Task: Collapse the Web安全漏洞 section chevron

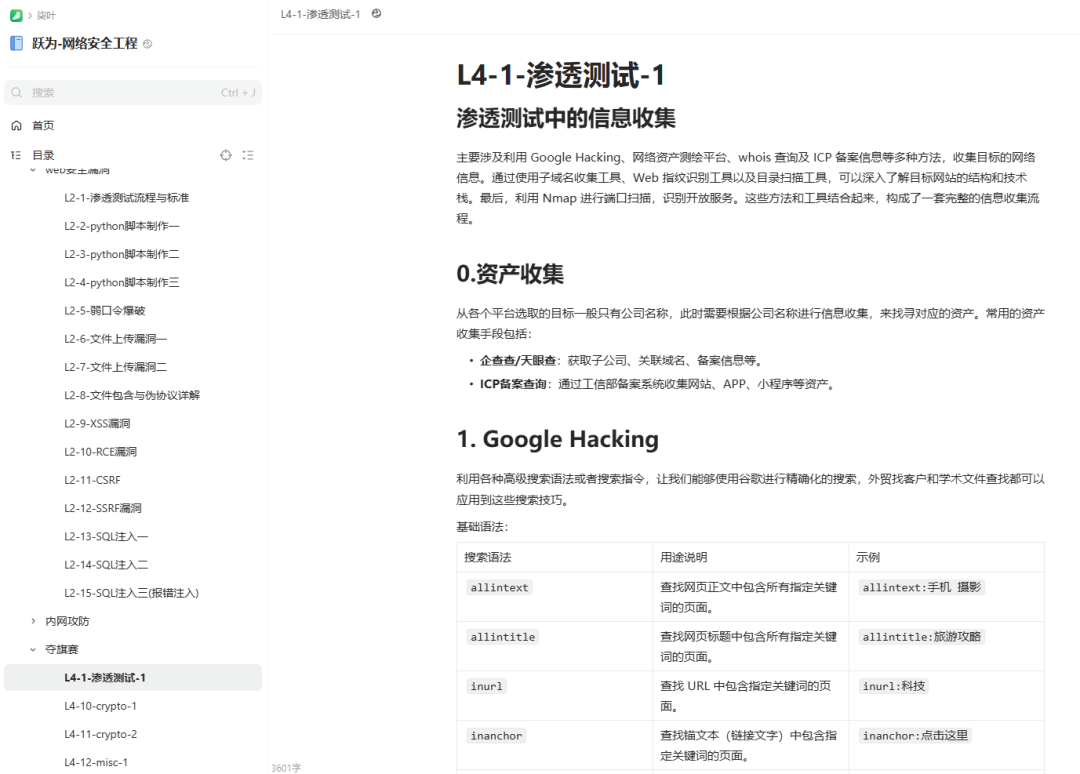Action: [x=33, y=170]
